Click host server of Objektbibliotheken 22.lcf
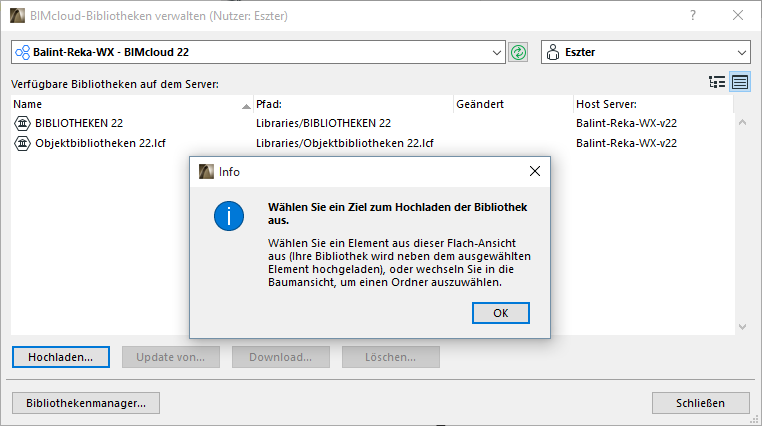762x426 pixels. 626,143
